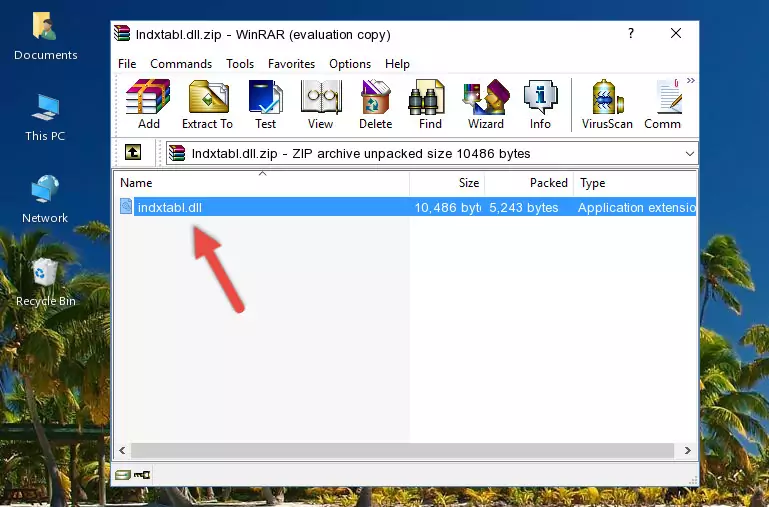Show archive Info
The width and height of the screenshot is (769, 507).
point(540,104)
